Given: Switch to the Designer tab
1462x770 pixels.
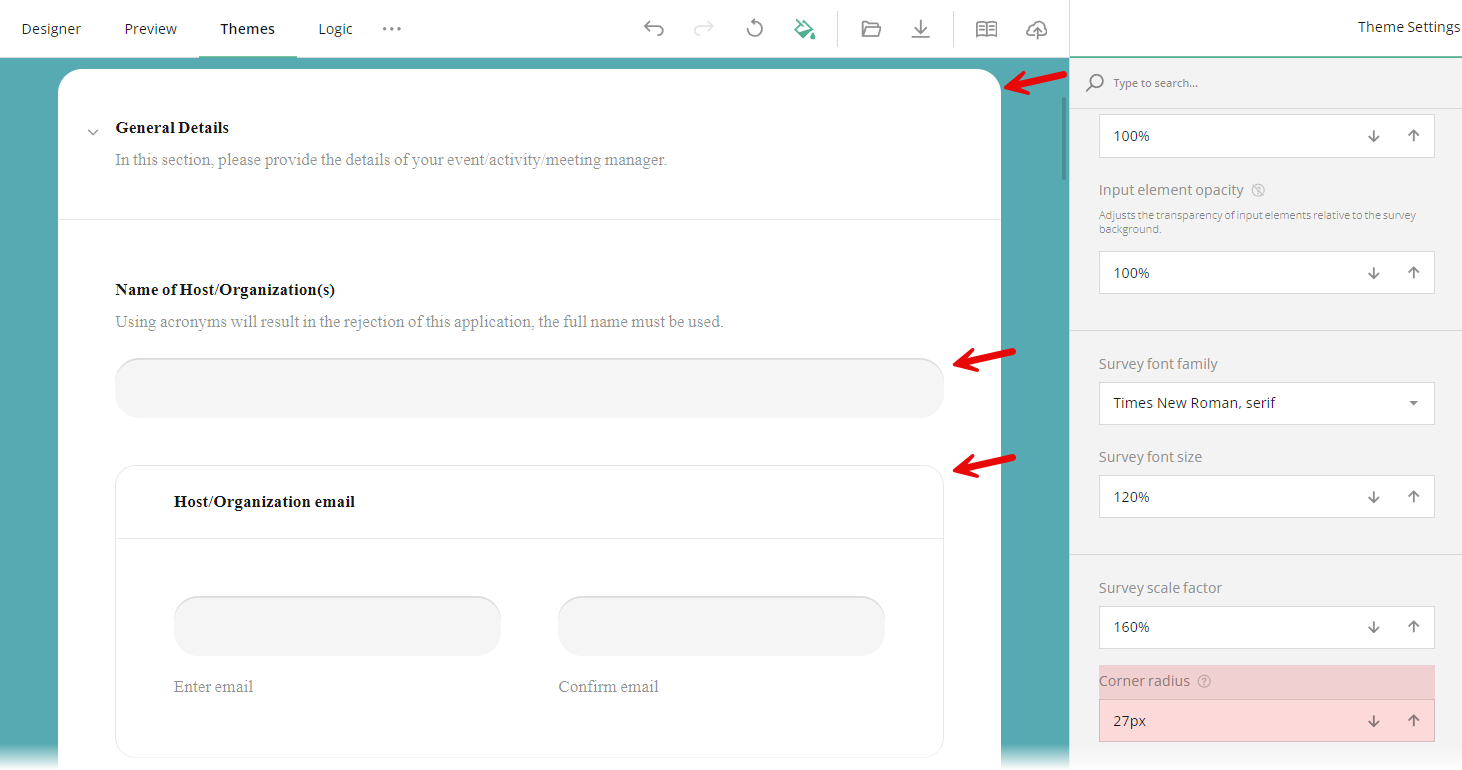Looking at the screenshot, I should pos(51,29).
